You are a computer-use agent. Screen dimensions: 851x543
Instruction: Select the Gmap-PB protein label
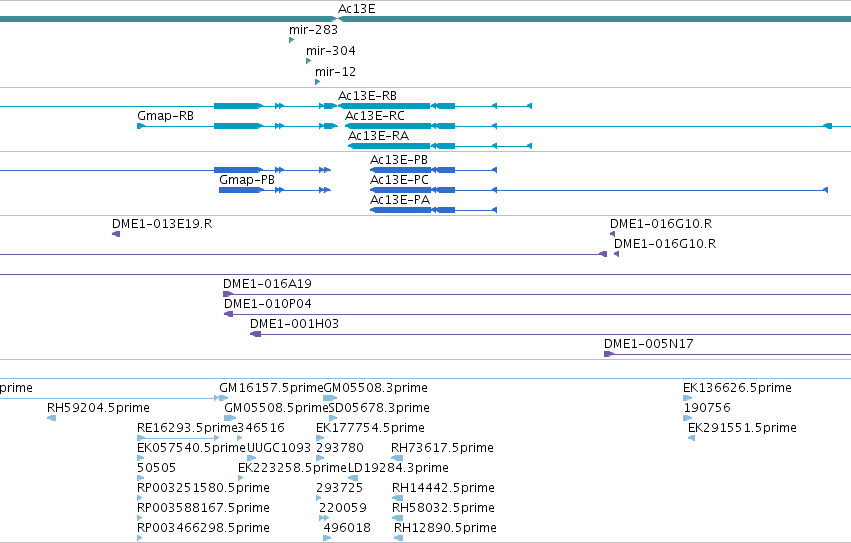tap(247, 180)
